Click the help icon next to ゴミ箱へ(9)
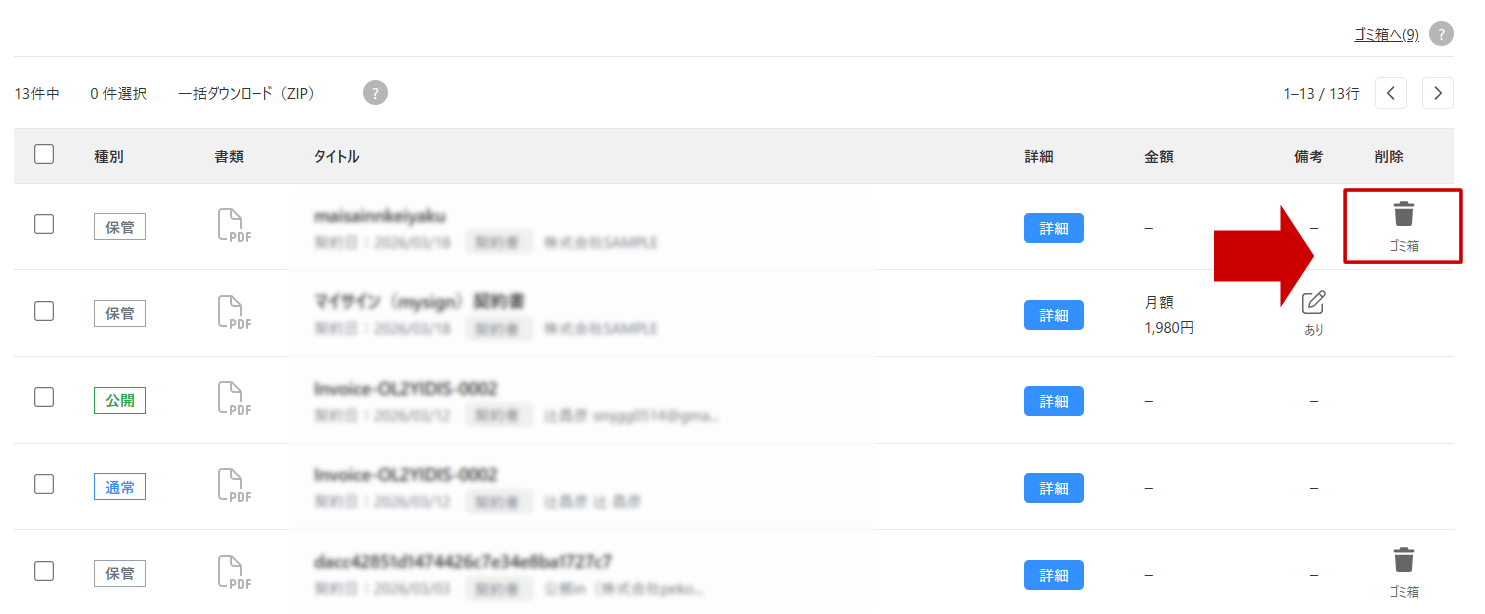1485x614 pixels. 1441,33
